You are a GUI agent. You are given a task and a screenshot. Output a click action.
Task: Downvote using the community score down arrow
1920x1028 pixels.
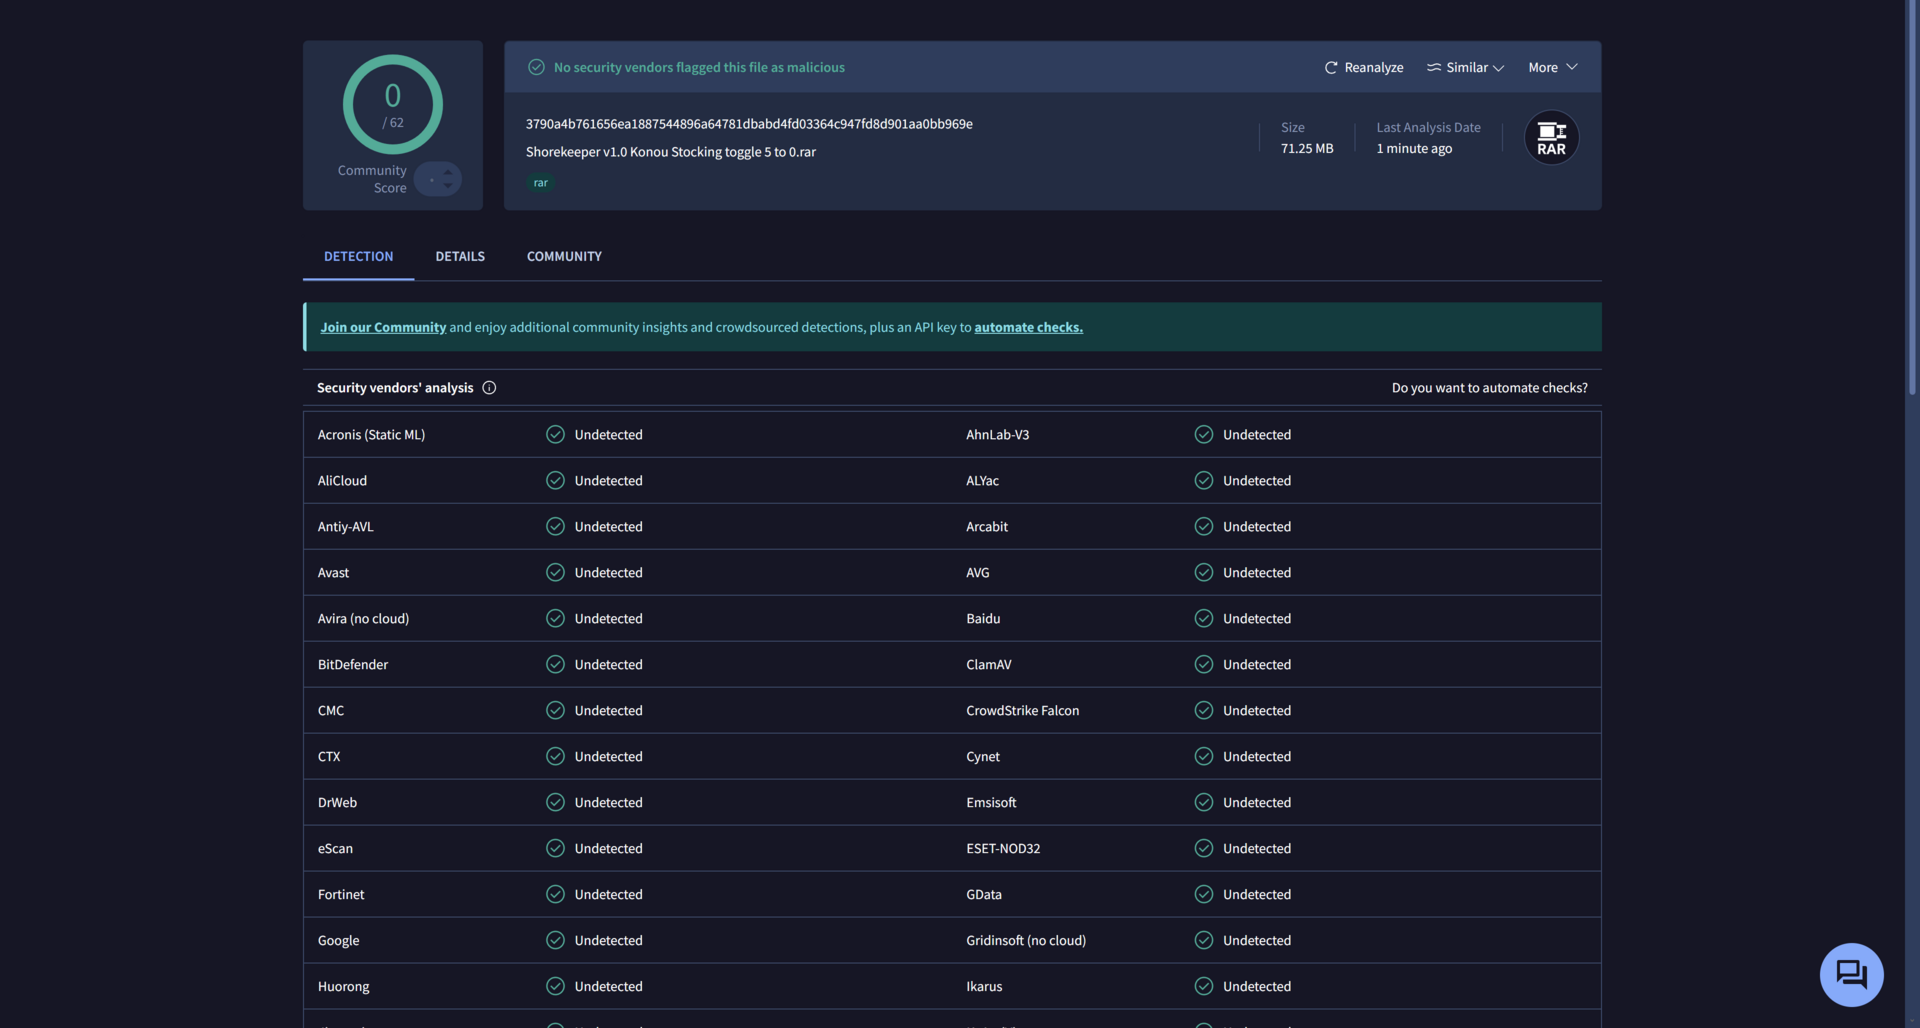[x=448, y=186]
